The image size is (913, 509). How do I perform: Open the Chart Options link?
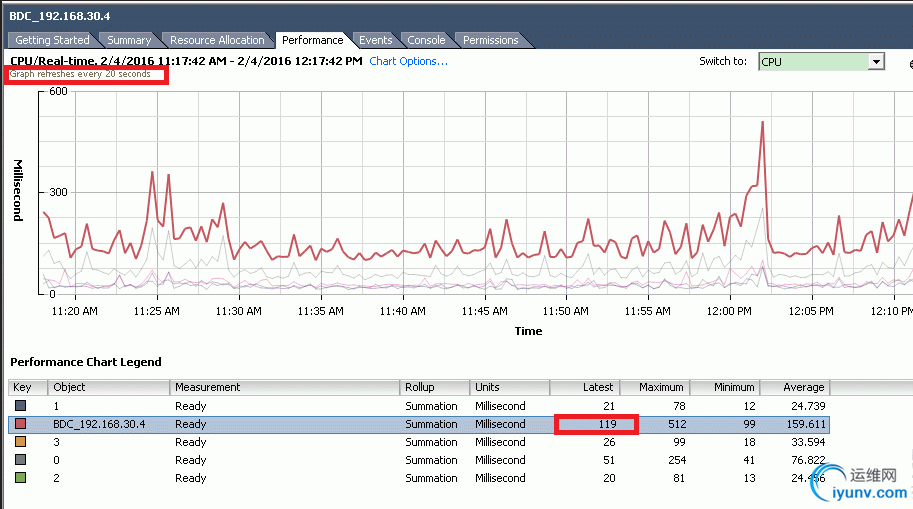408,61
